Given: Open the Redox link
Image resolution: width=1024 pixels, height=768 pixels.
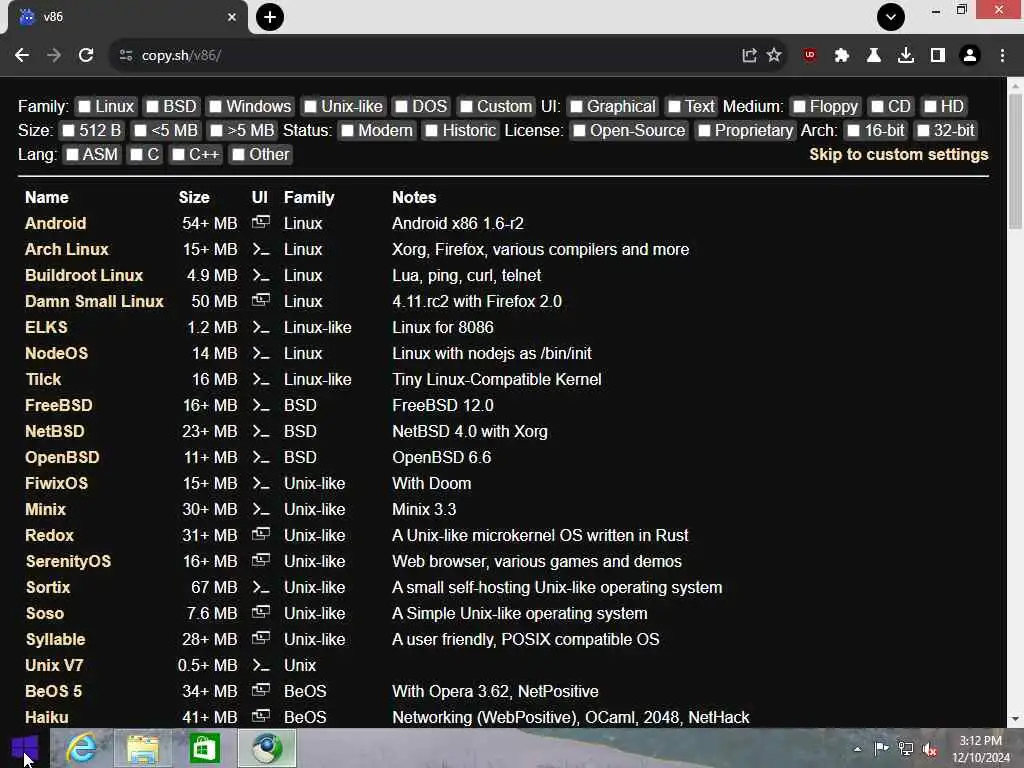Looking at the screenshot, I should tap(49, 536).
